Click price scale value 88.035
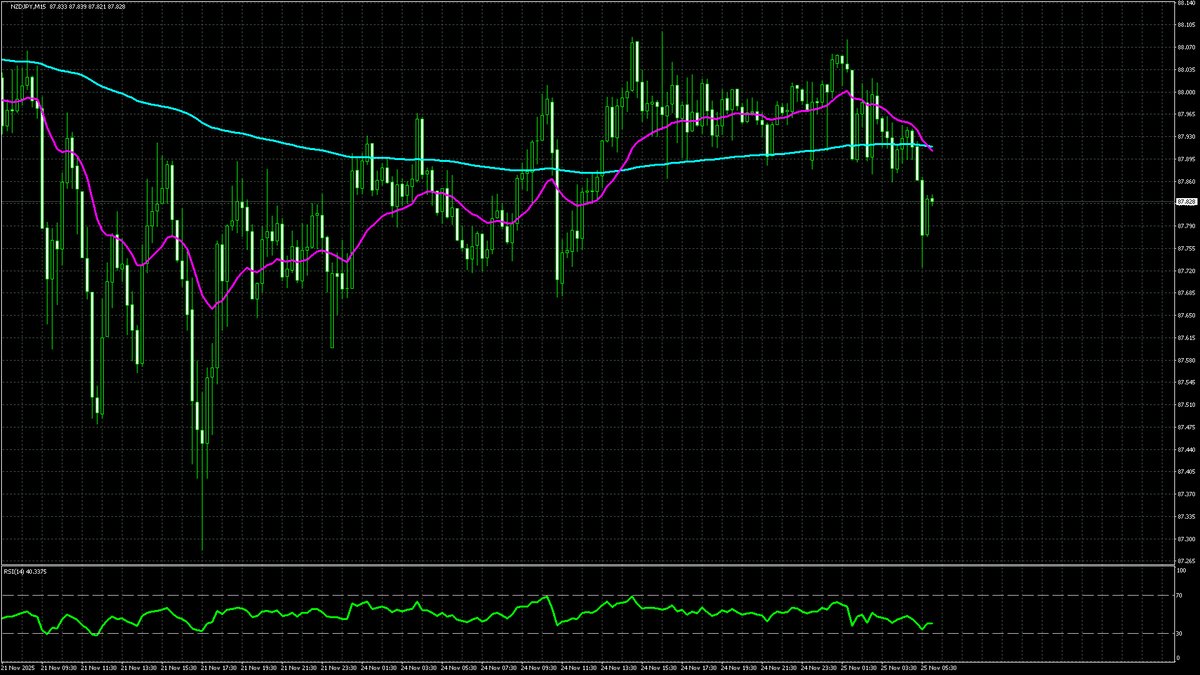Screen dimensions: 1200x675 click(1186, 70)
